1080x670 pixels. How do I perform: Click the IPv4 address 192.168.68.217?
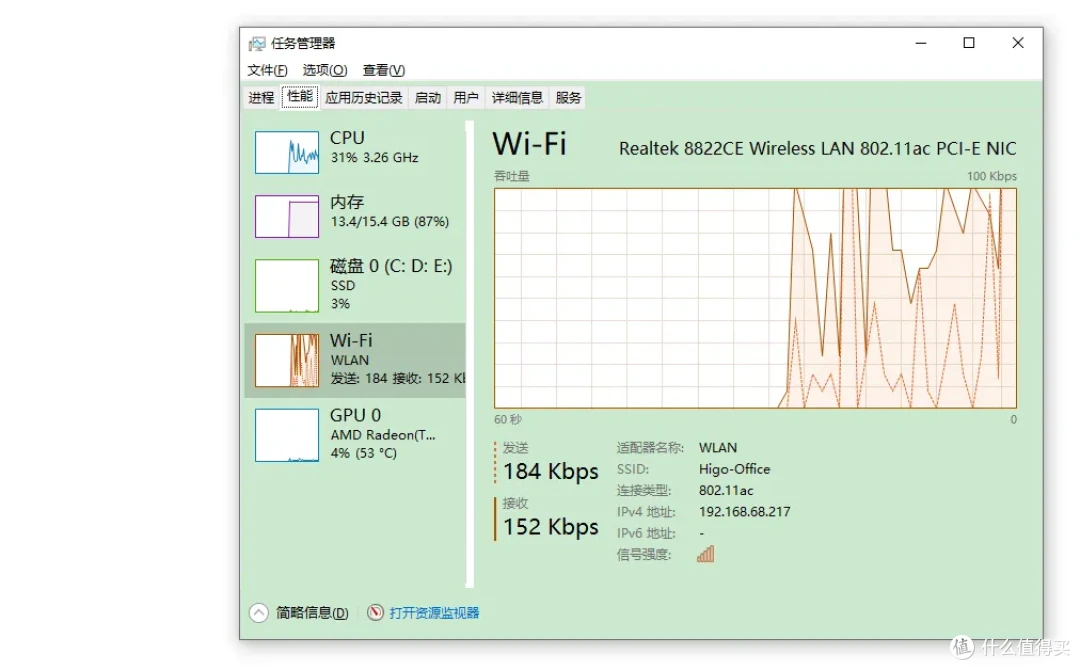[745, 512]
